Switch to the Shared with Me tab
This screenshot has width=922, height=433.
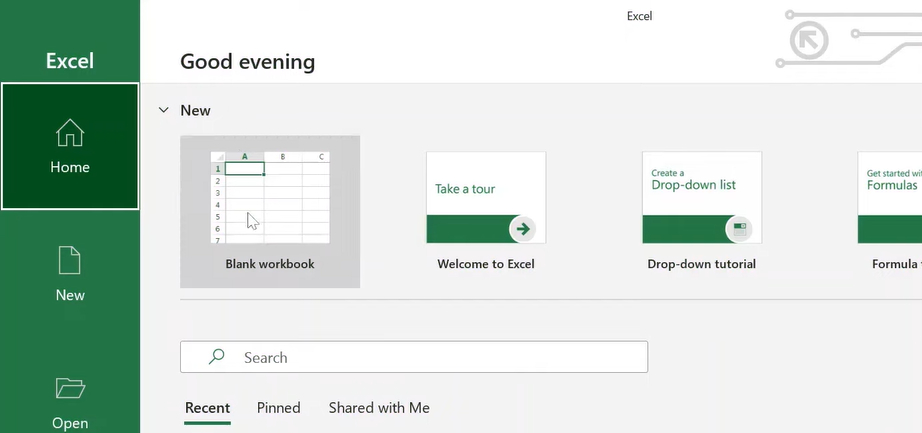pos(379,408)
